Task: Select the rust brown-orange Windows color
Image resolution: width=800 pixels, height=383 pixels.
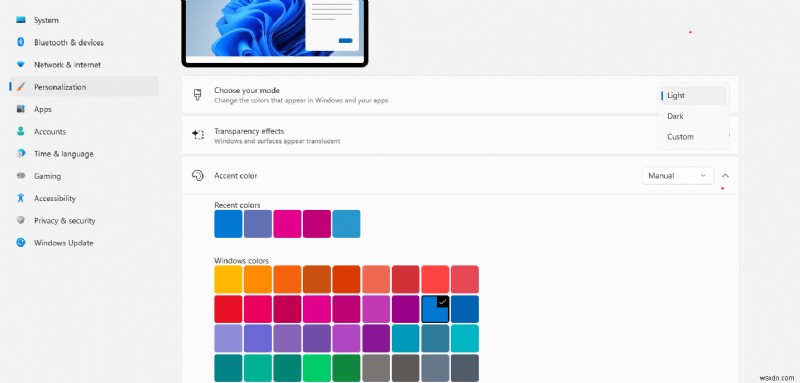Action: pos(317,279)
